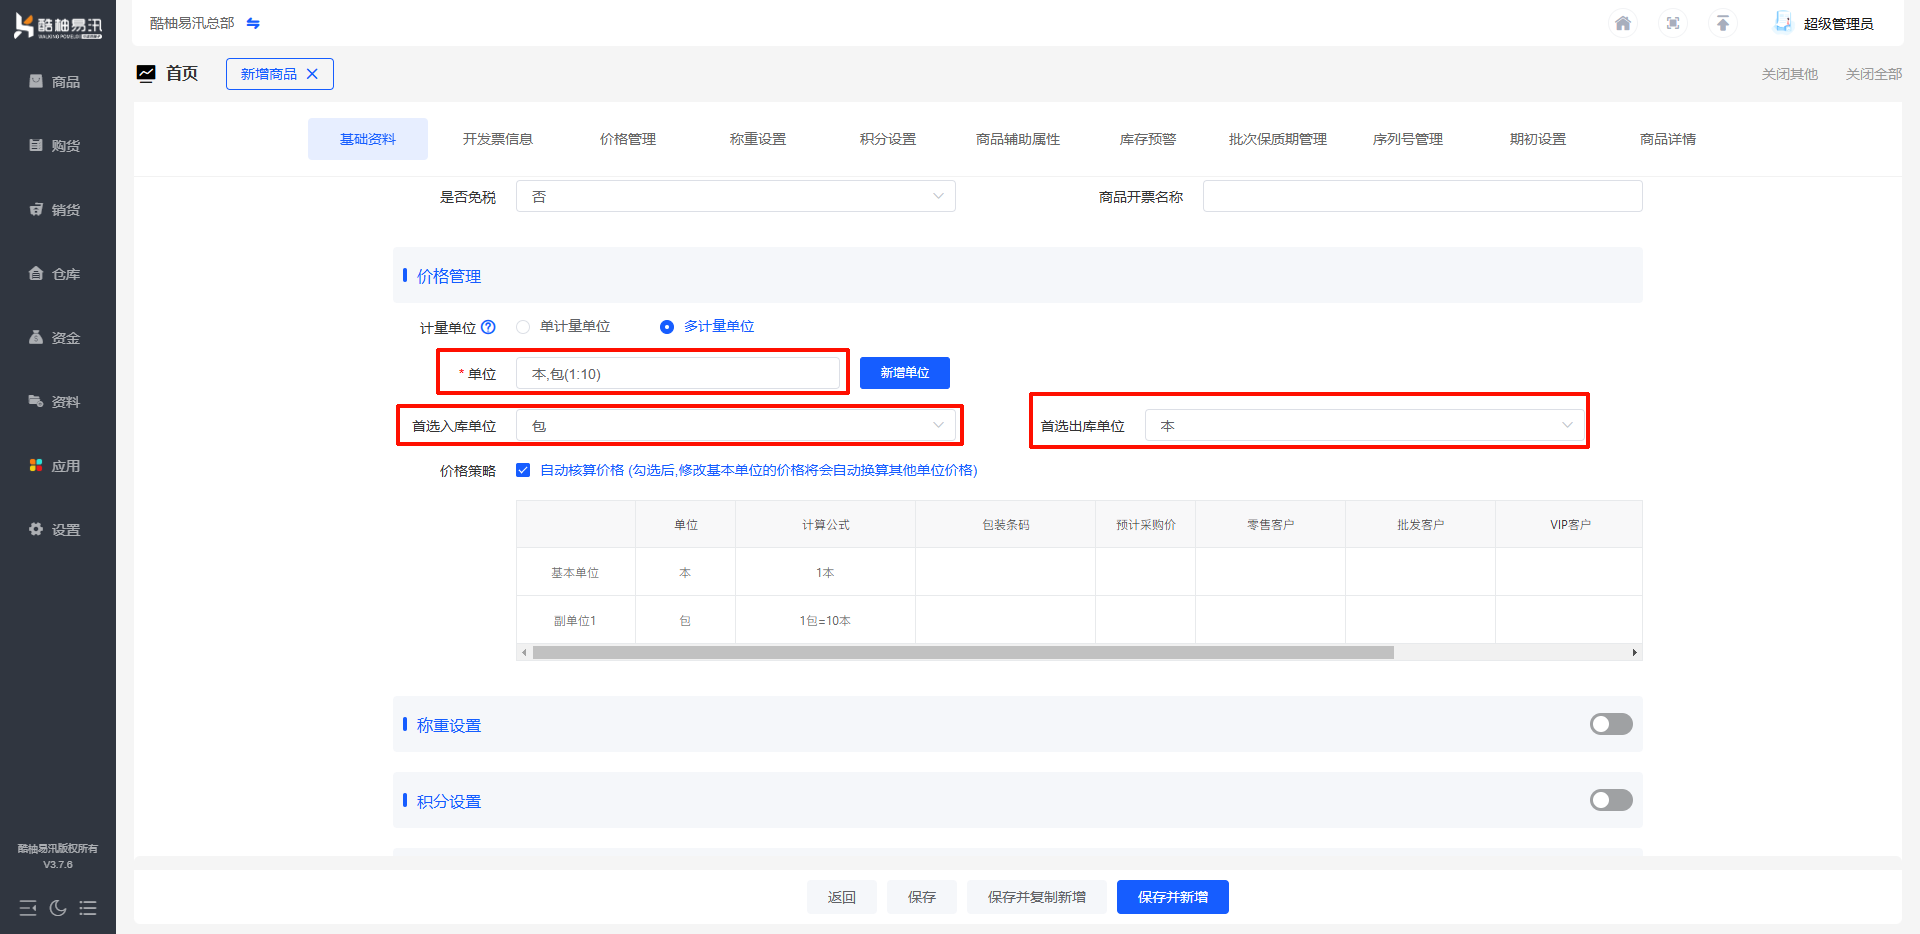Open the 资金 funds sidebar menu

click(x=56, y=338)
